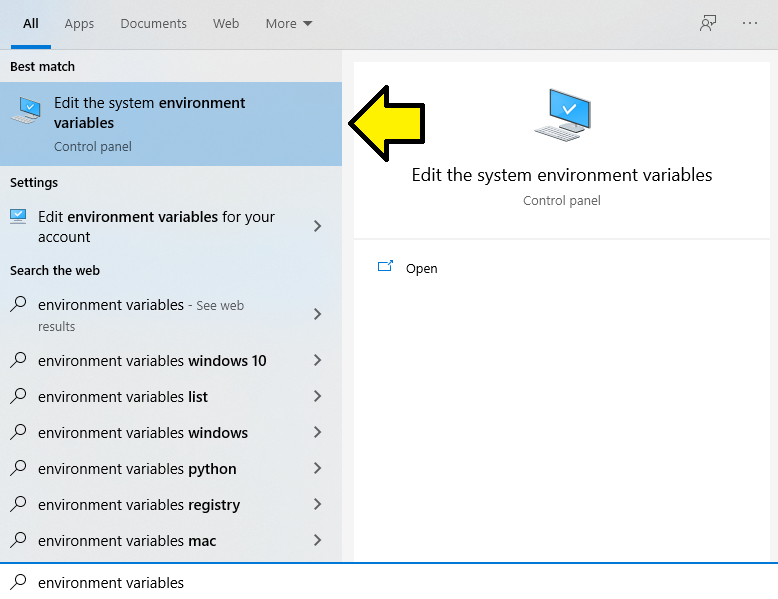The width and height of the screenshot is (778, 599).
Task: Expand chevron for environment variables registry
Action: click(318, 504)
